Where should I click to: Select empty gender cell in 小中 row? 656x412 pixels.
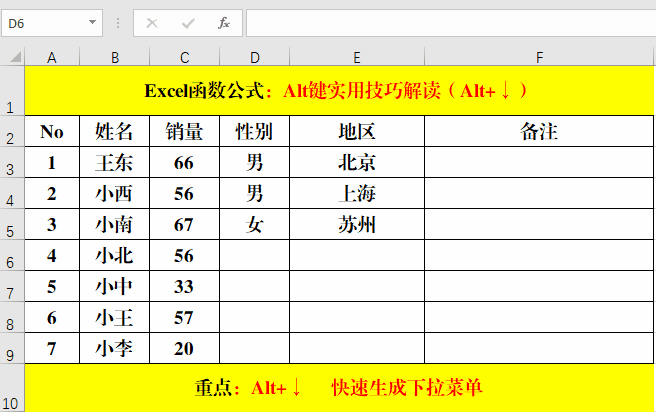(x=254, y=286)
